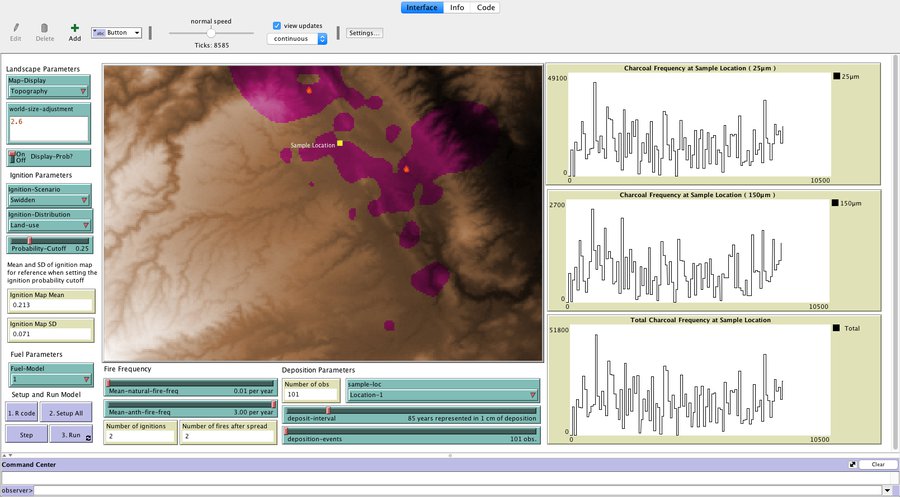
Task: Click the 1. R code button
Action: point(22,413)
